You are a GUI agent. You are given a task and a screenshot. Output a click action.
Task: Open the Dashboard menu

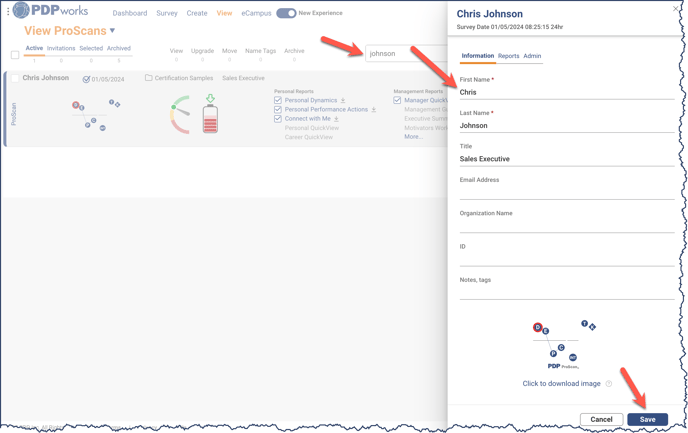(x=130, y=13)
